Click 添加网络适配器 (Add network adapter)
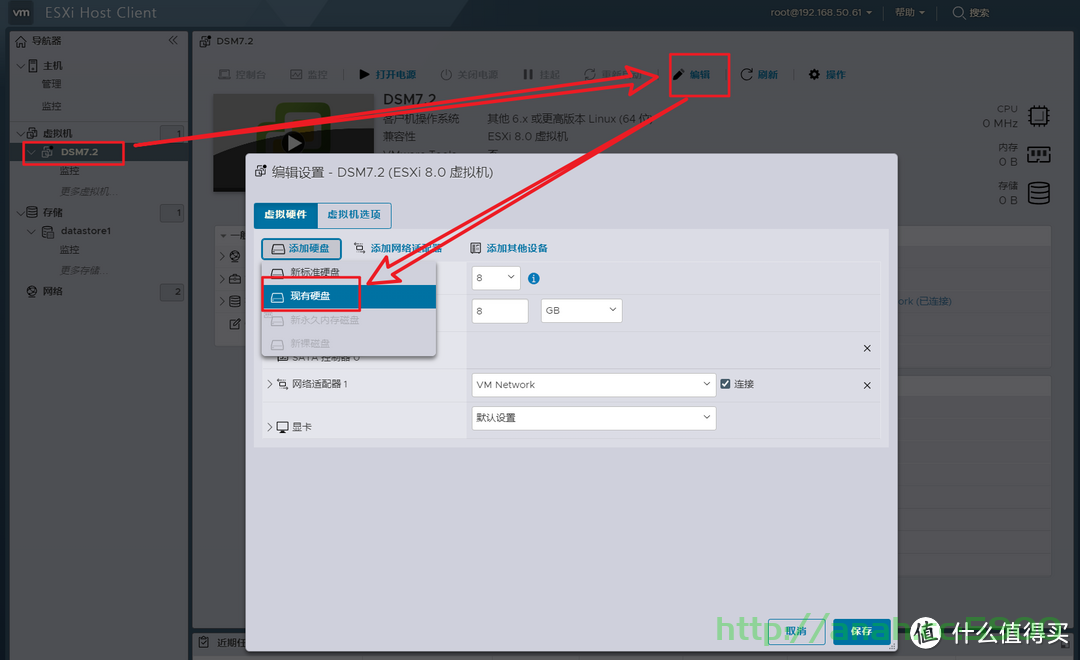 (397, 248)
